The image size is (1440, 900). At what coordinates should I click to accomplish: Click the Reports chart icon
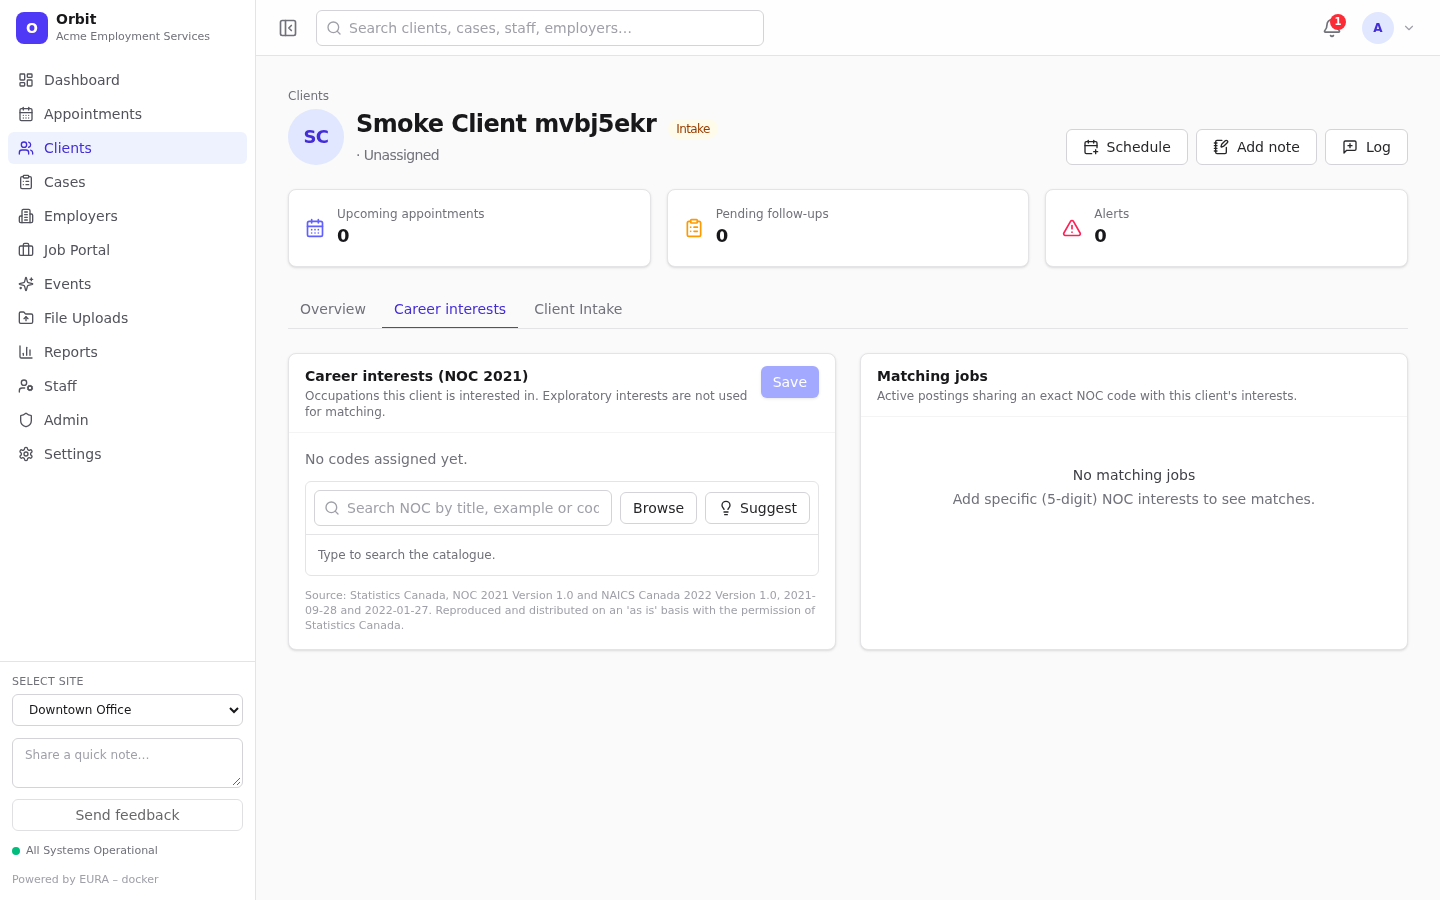(26, 352)
